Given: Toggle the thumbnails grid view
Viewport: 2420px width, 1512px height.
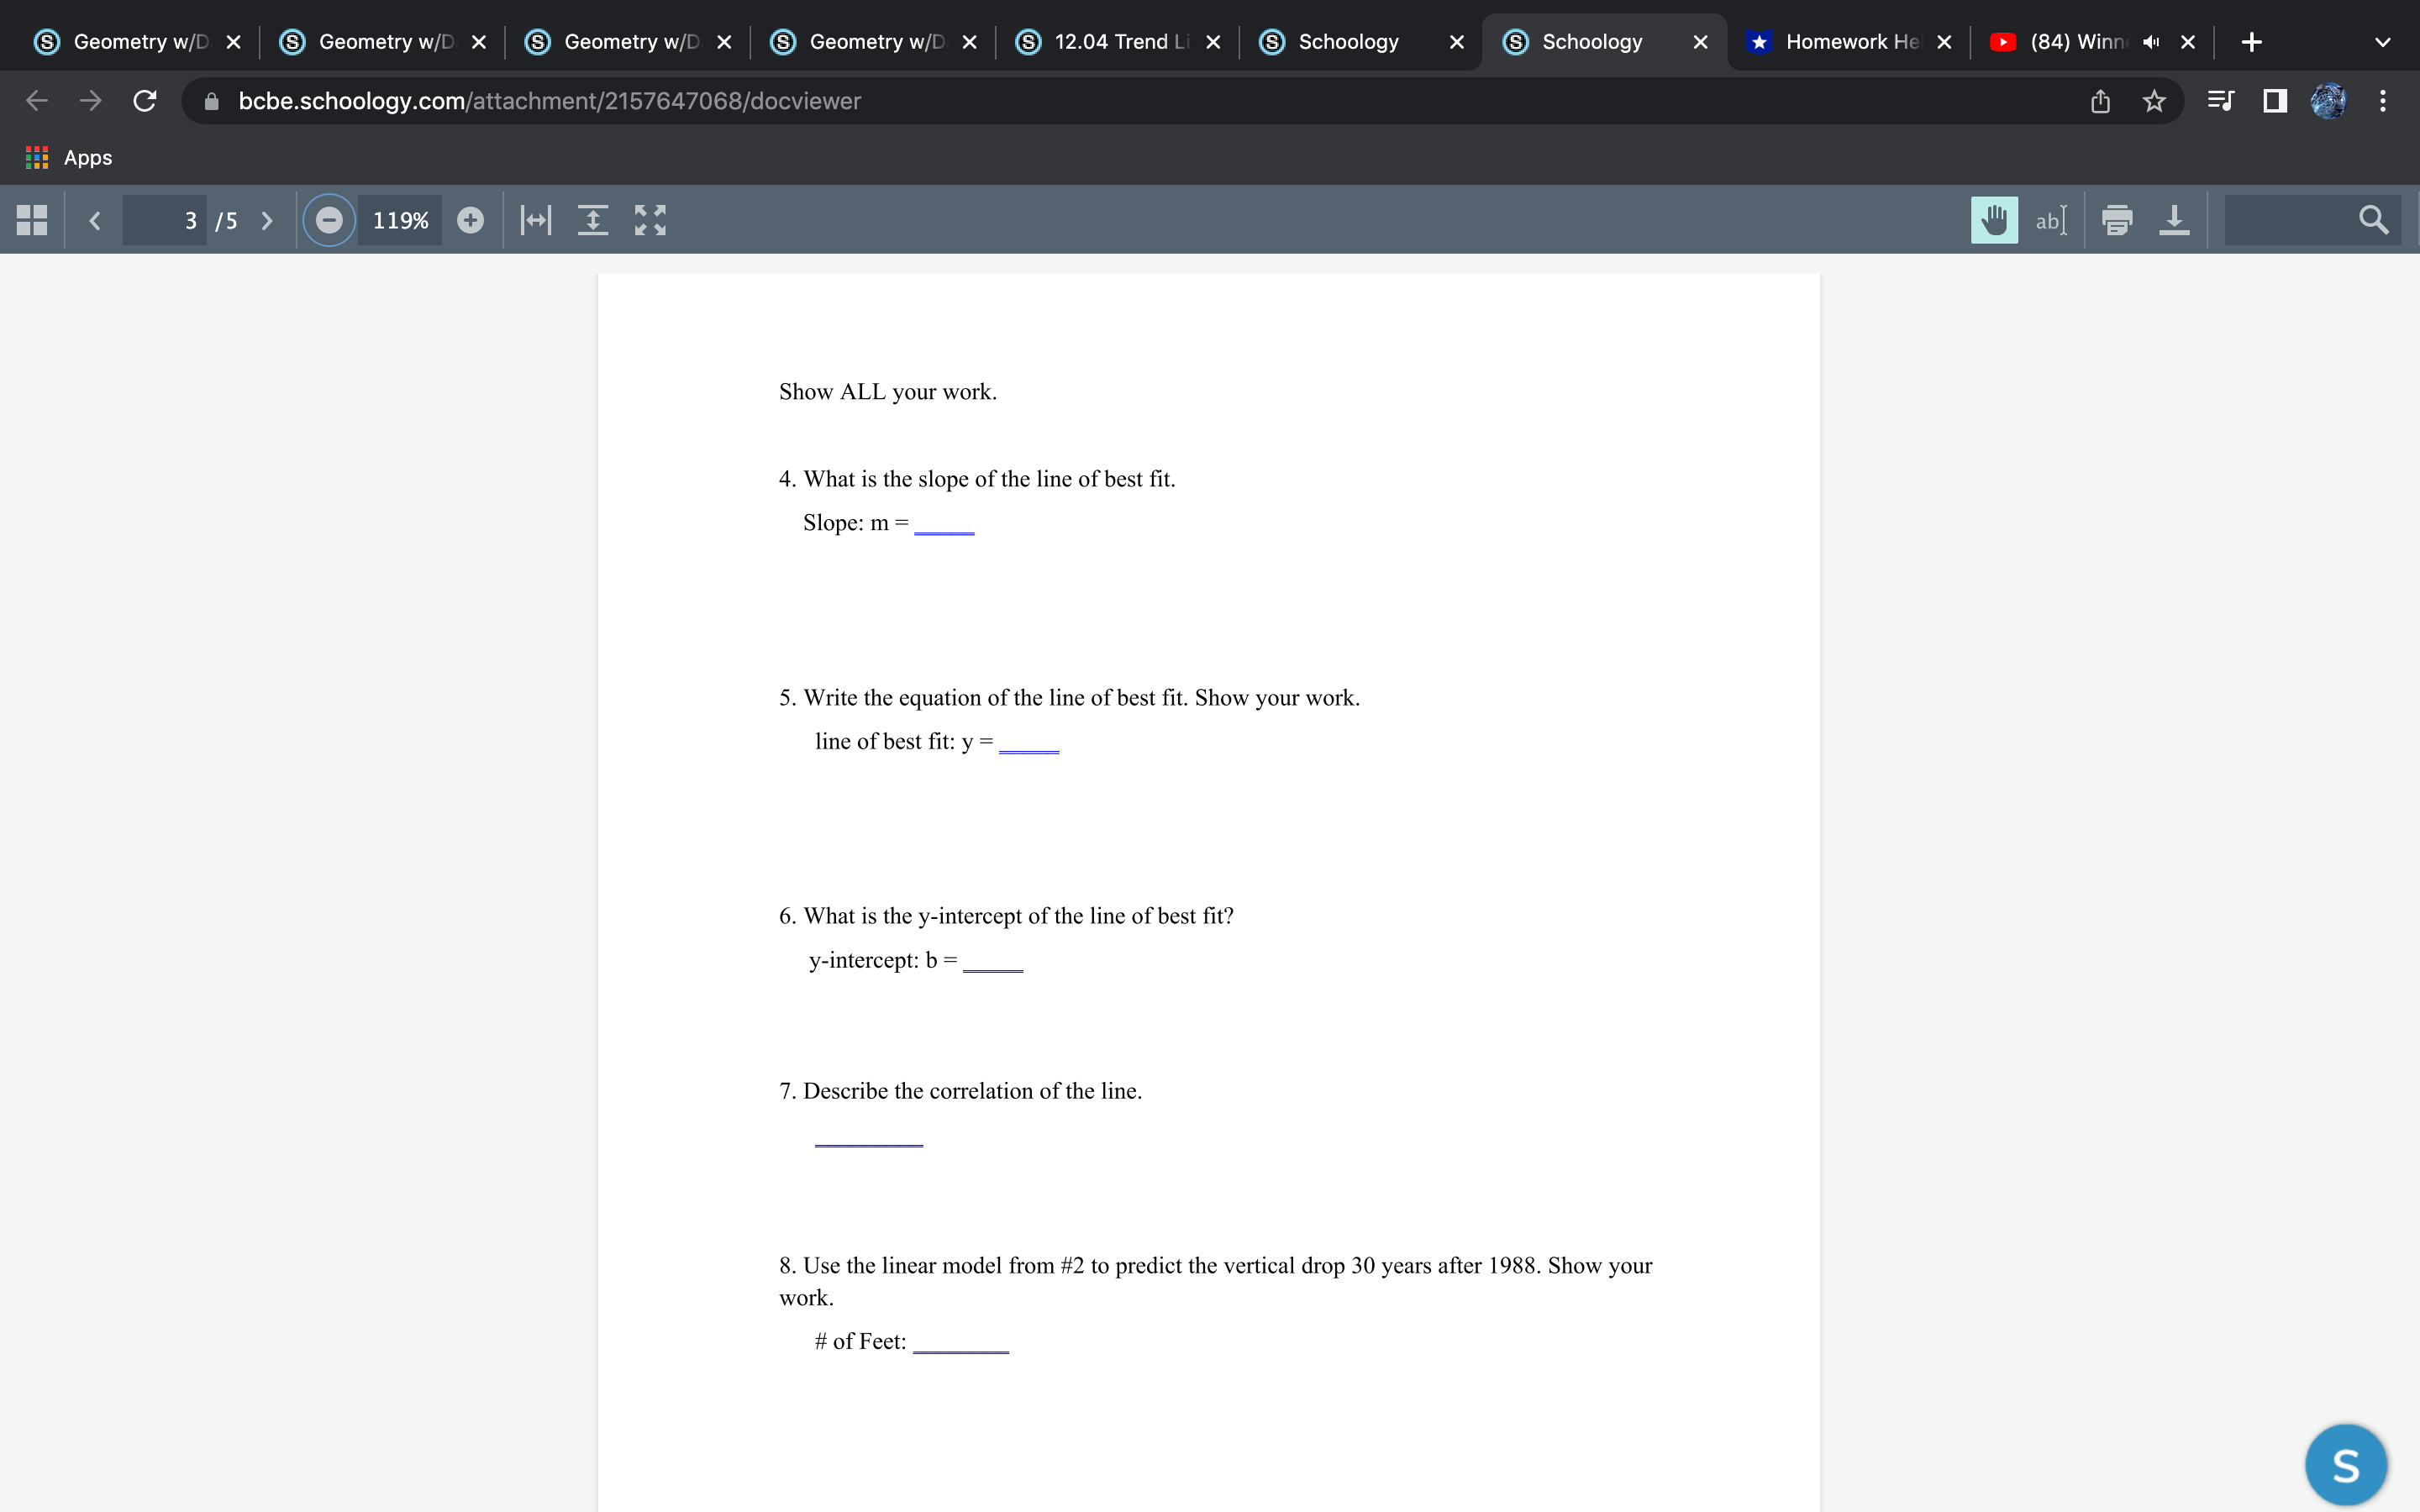Looking at the screenshot, I should (32, 220).
